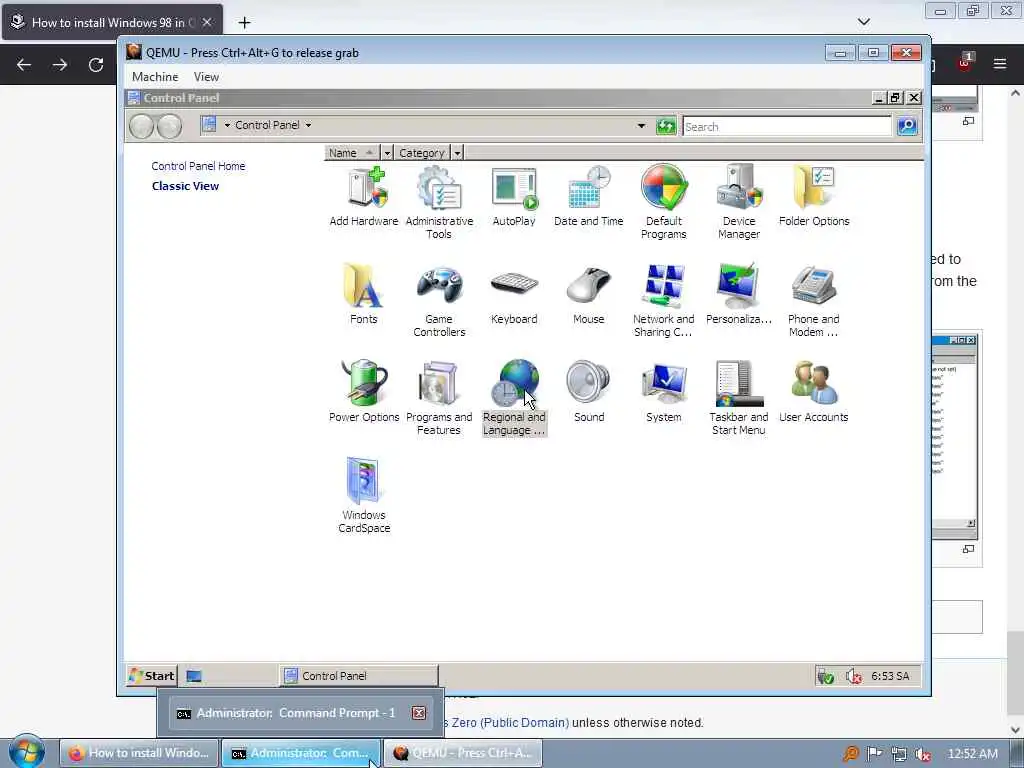
Task: Open Windows CardSpace icon
Action: point(364,496)
